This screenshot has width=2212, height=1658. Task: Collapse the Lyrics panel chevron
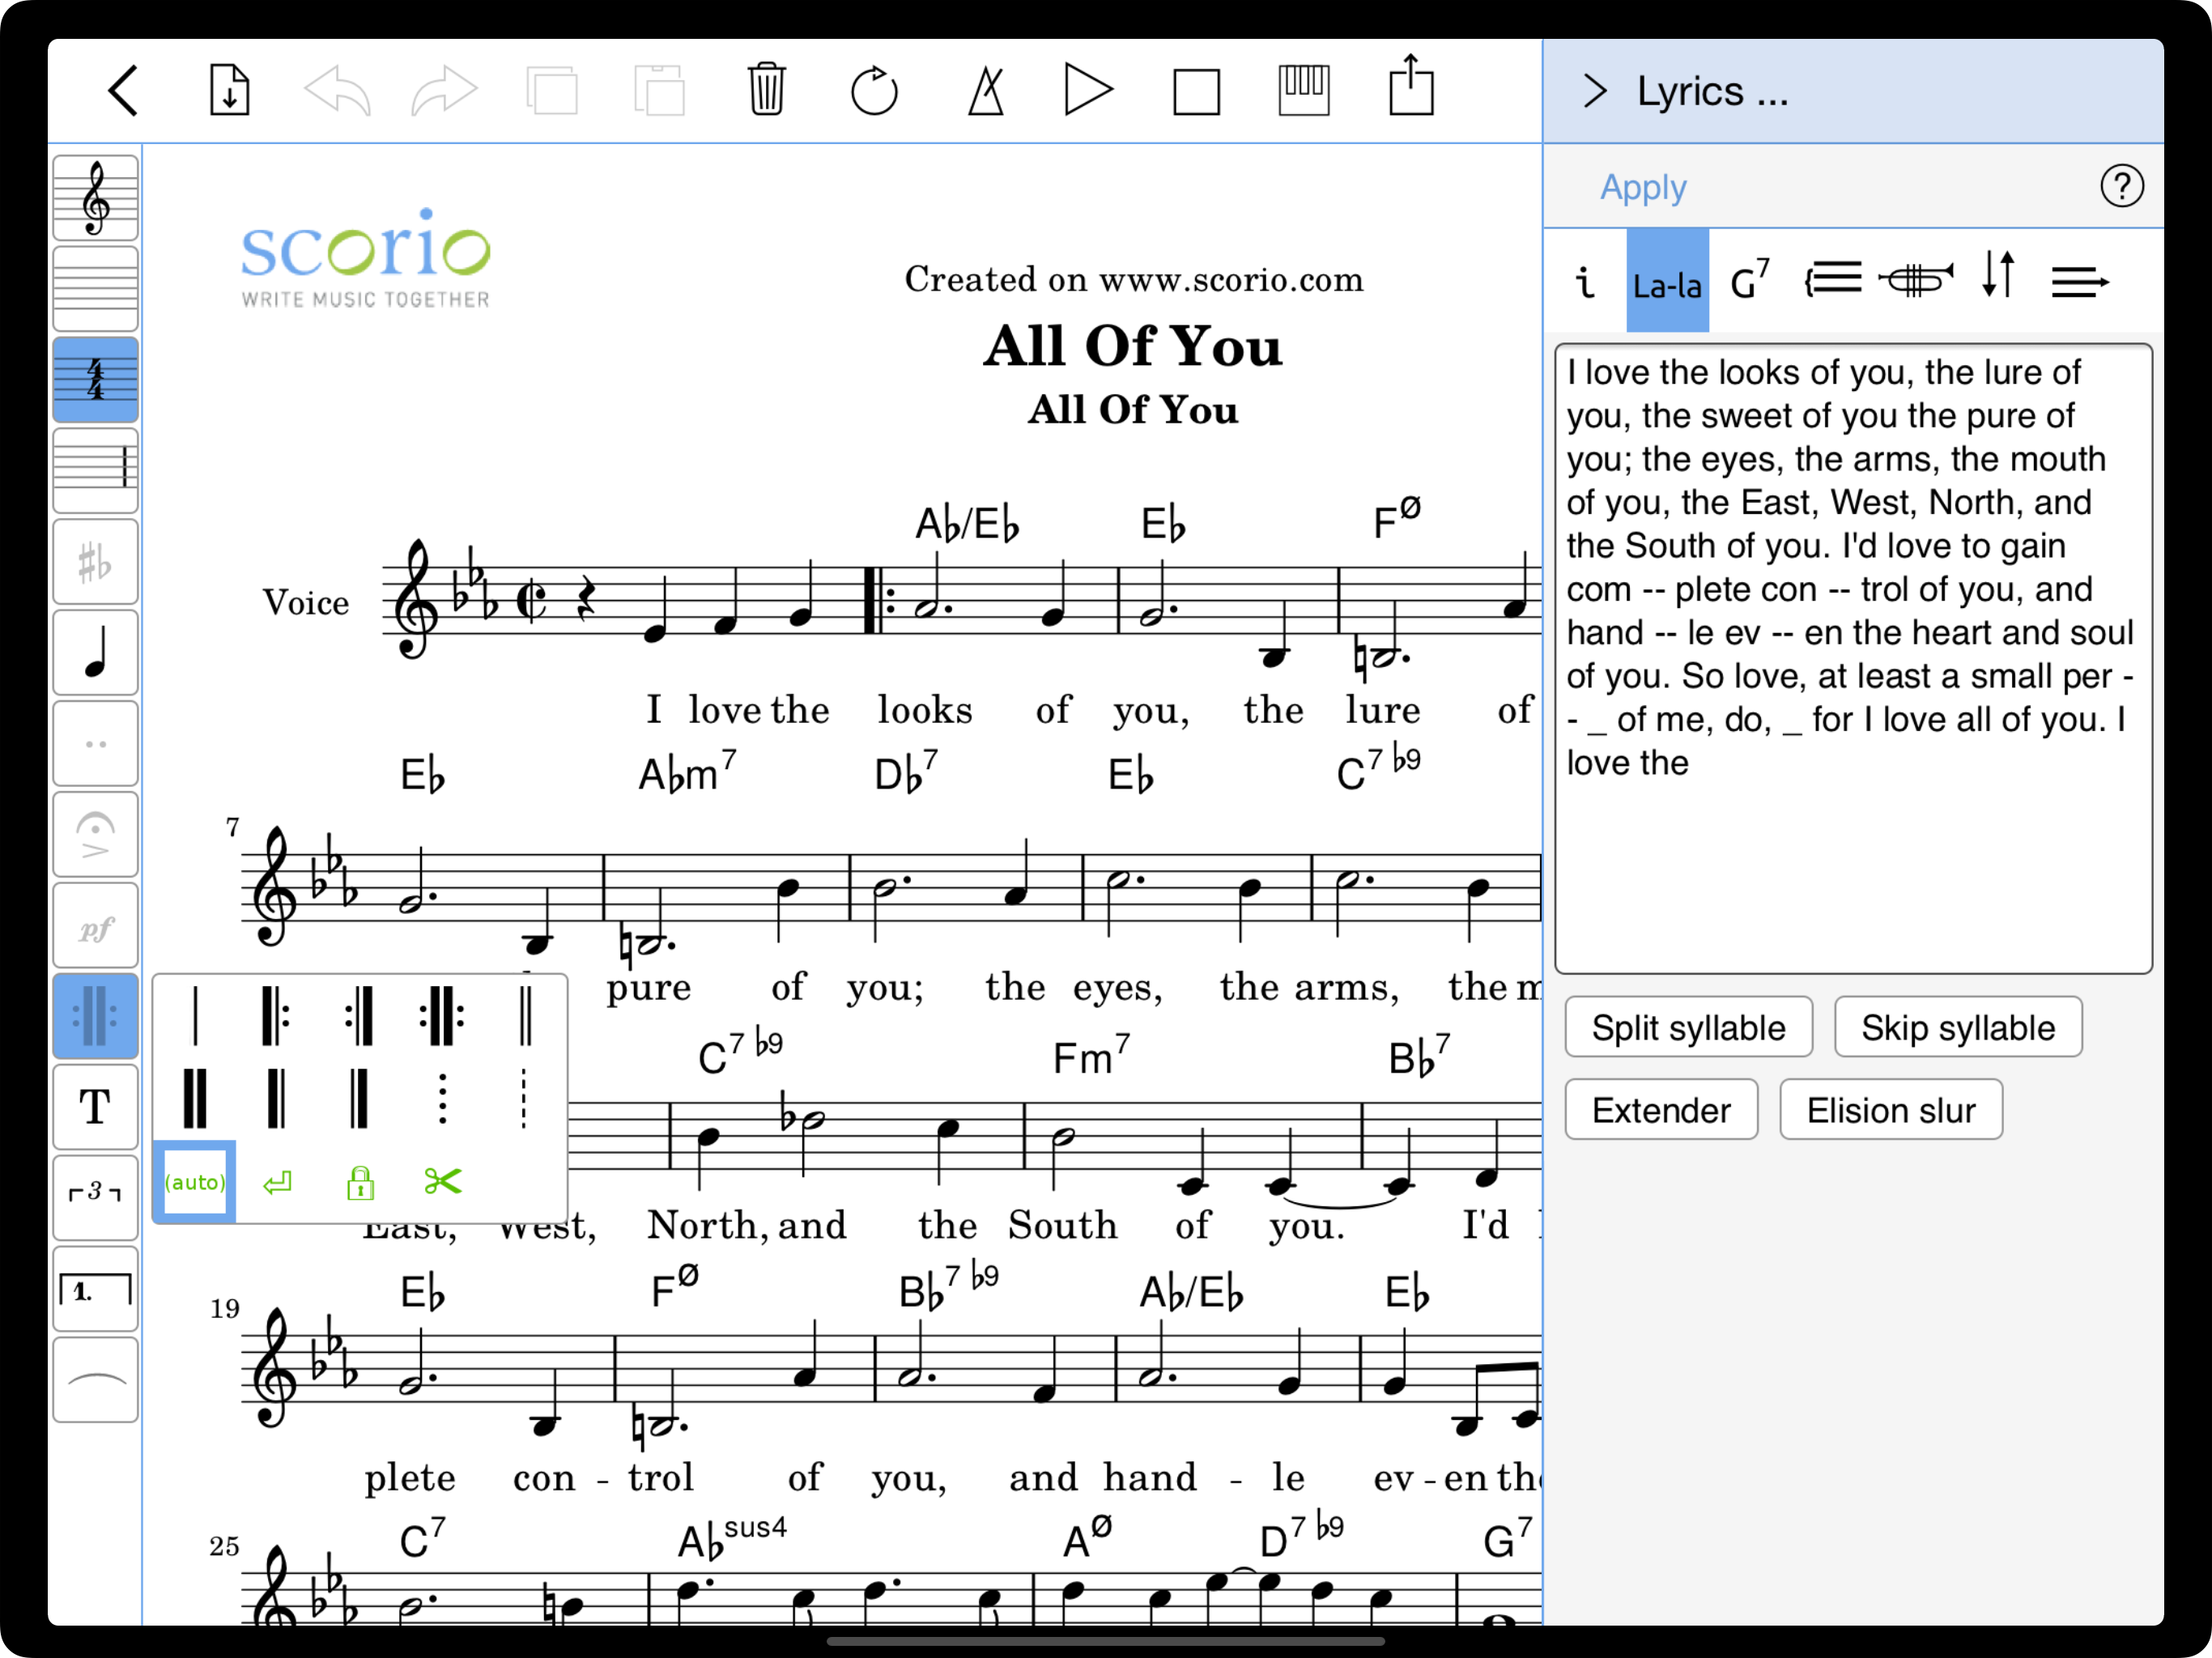click(1595, 91)
